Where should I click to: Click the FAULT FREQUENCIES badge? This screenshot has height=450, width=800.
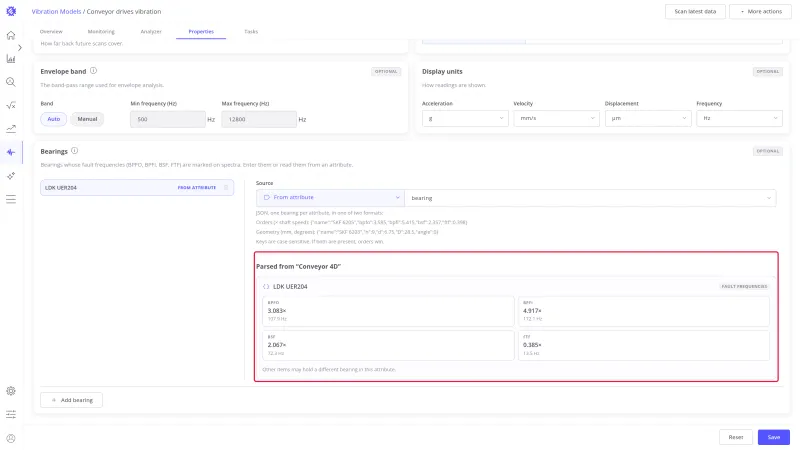click(744, 286)
